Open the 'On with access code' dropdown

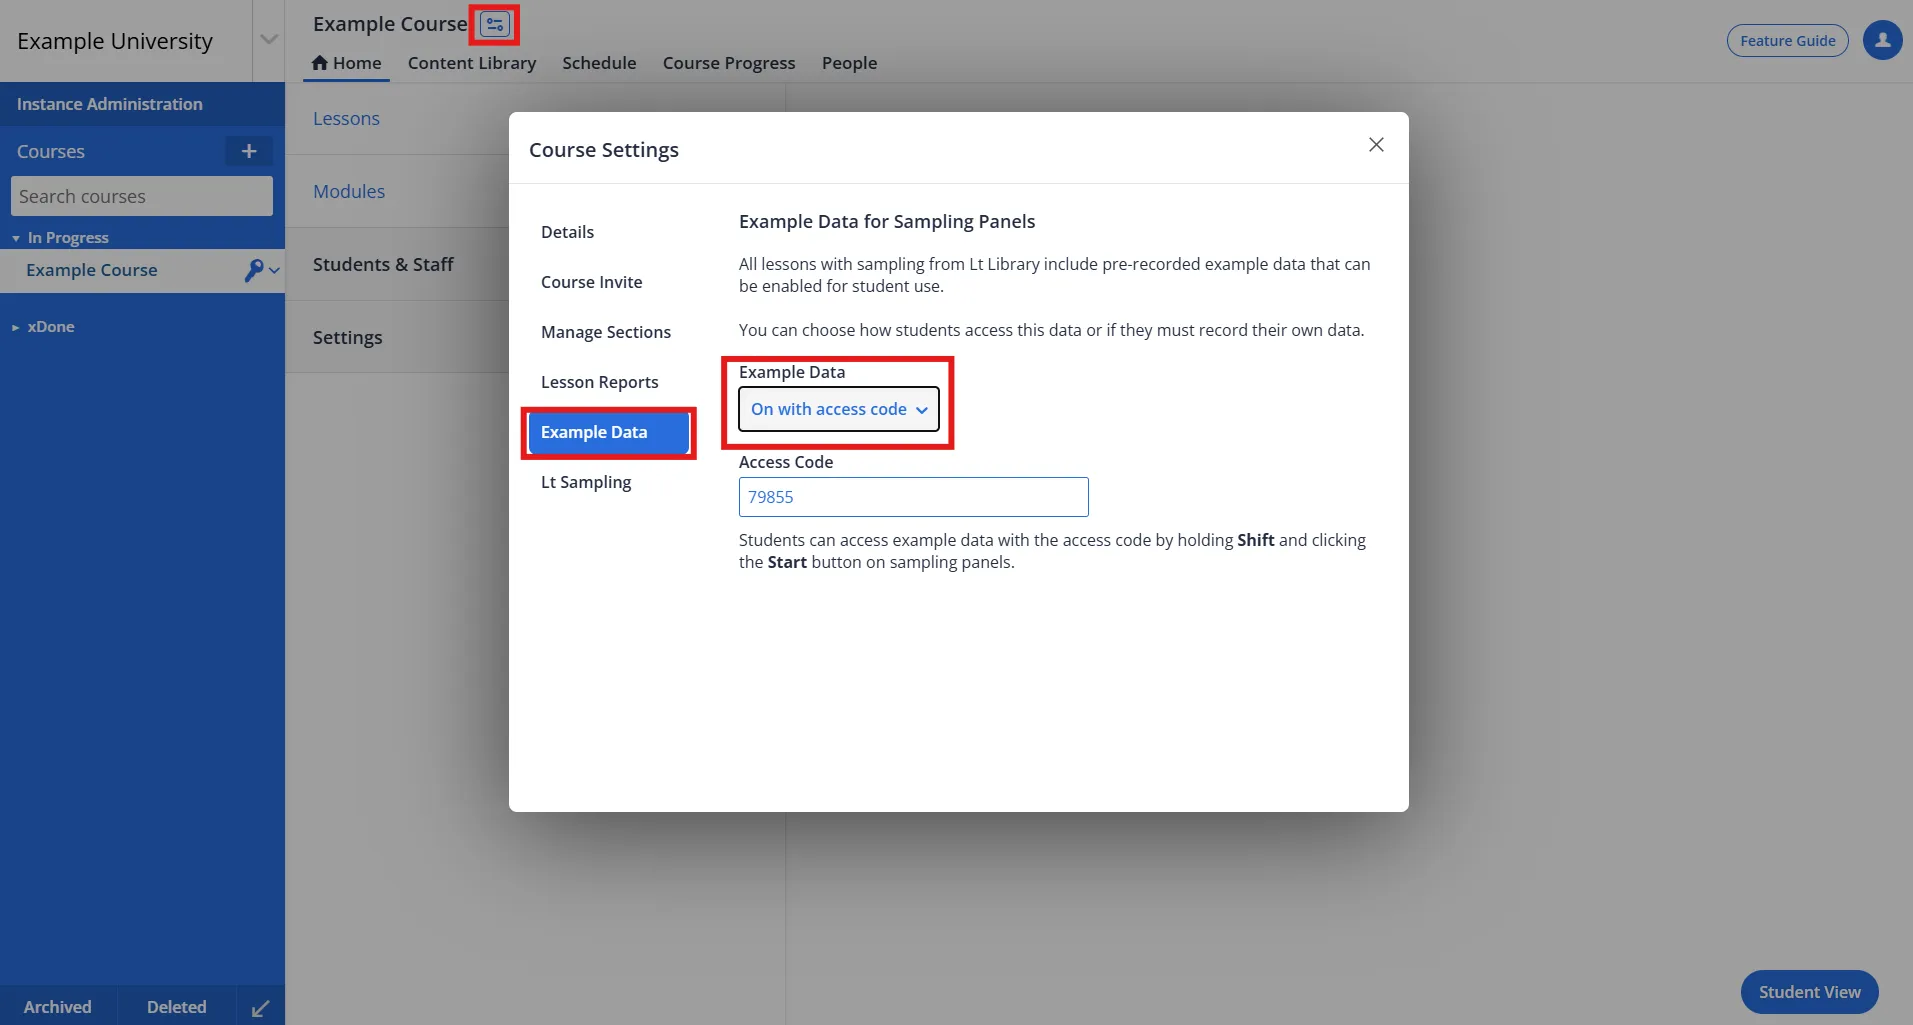coord(838,409)
